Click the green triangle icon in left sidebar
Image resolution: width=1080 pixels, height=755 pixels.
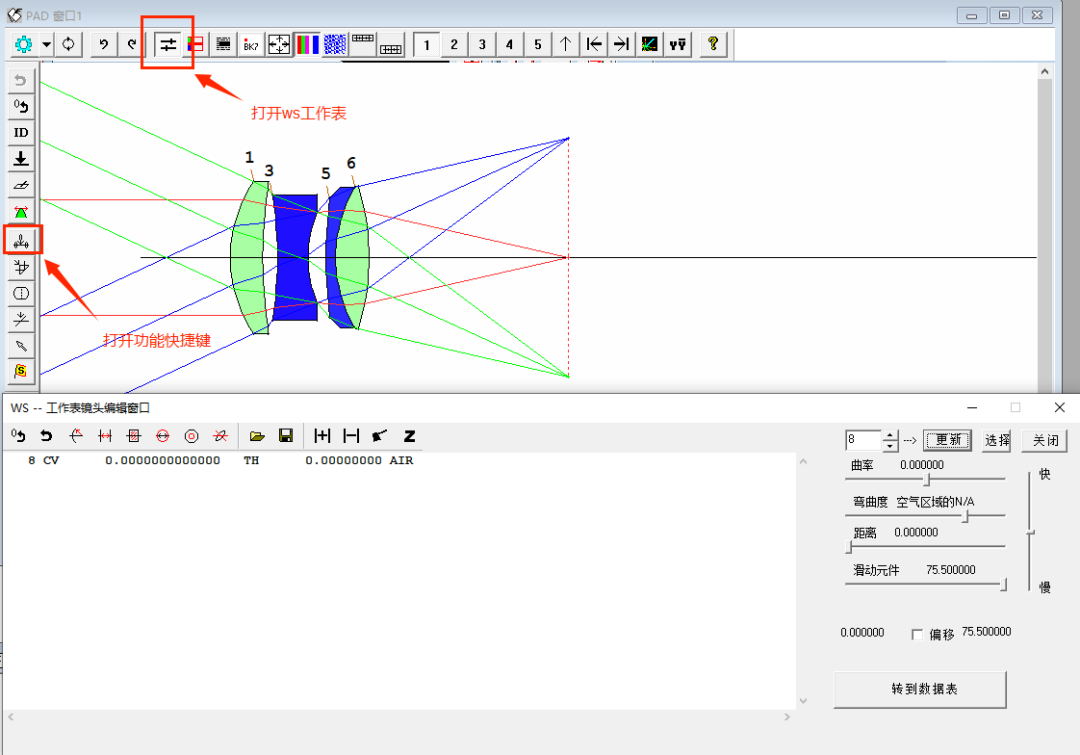pyautogui.click(x=21, y=212)
